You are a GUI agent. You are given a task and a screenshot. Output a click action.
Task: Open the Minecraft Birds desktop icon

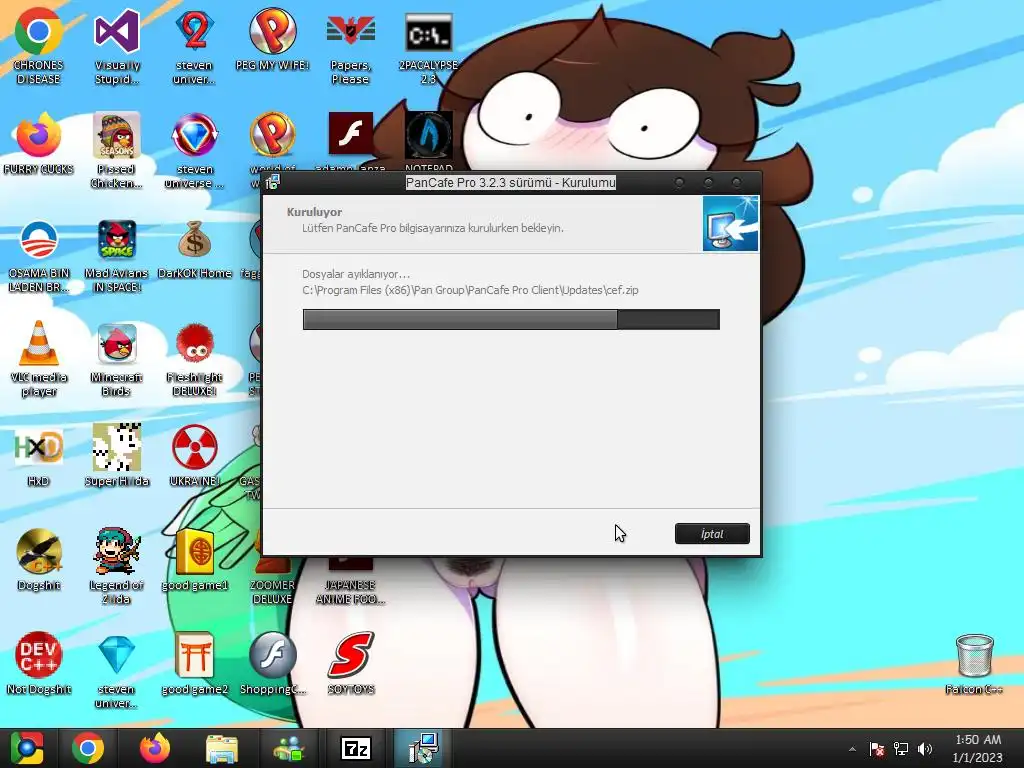point(116,343)
